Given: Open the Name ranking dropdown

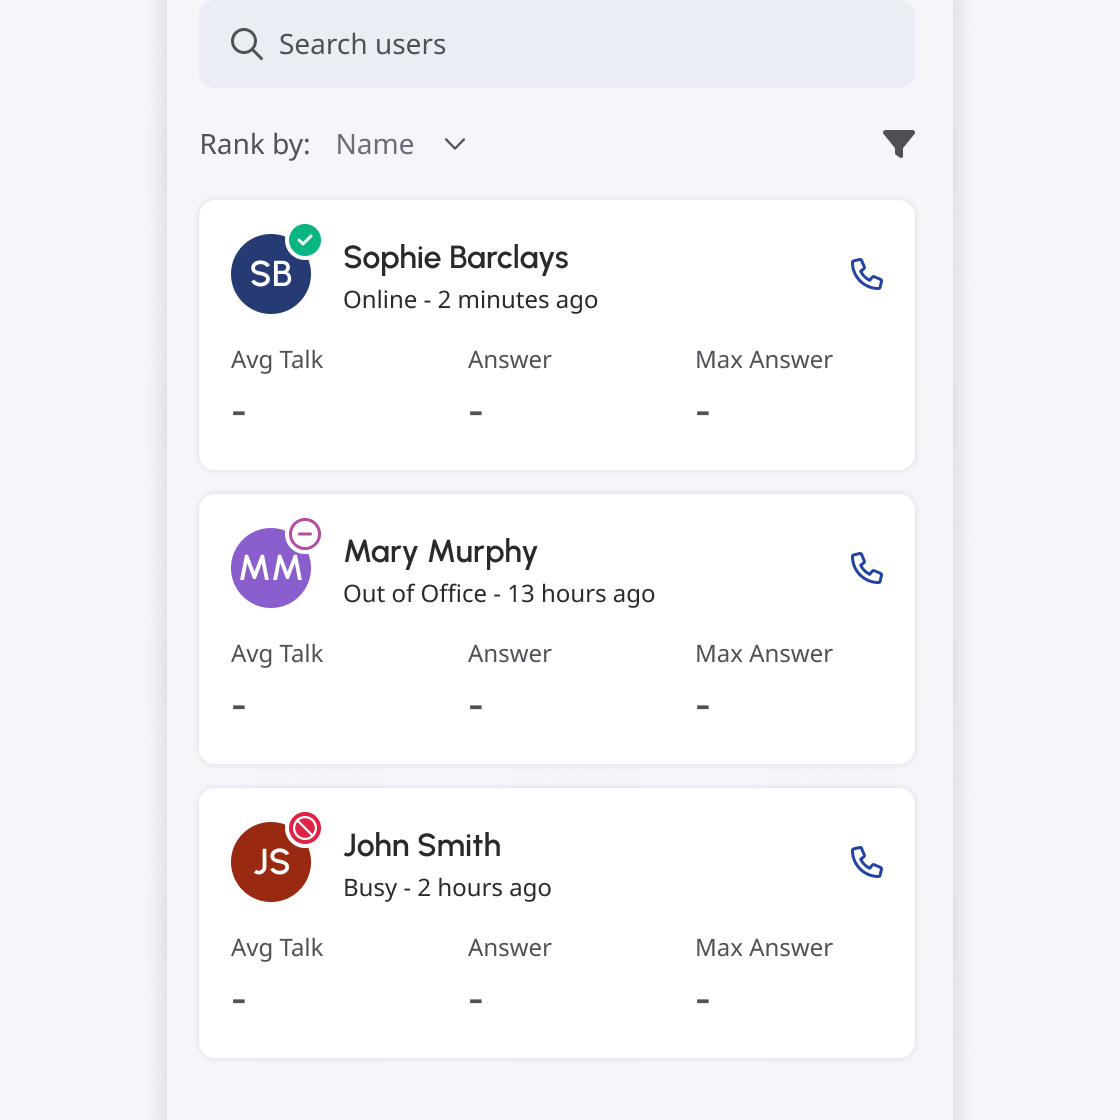Looking at the screenshot, I should [x=376, y=144].
